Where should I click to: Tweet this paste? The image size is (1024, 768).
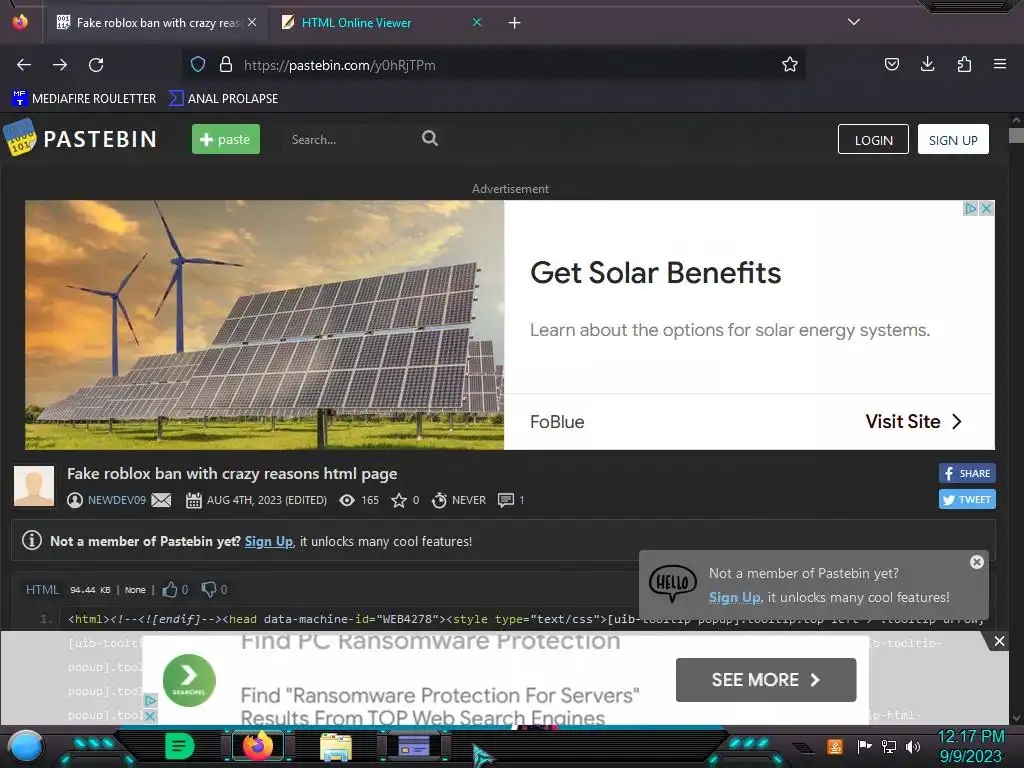pyautogui.click(x=967, y=500)
